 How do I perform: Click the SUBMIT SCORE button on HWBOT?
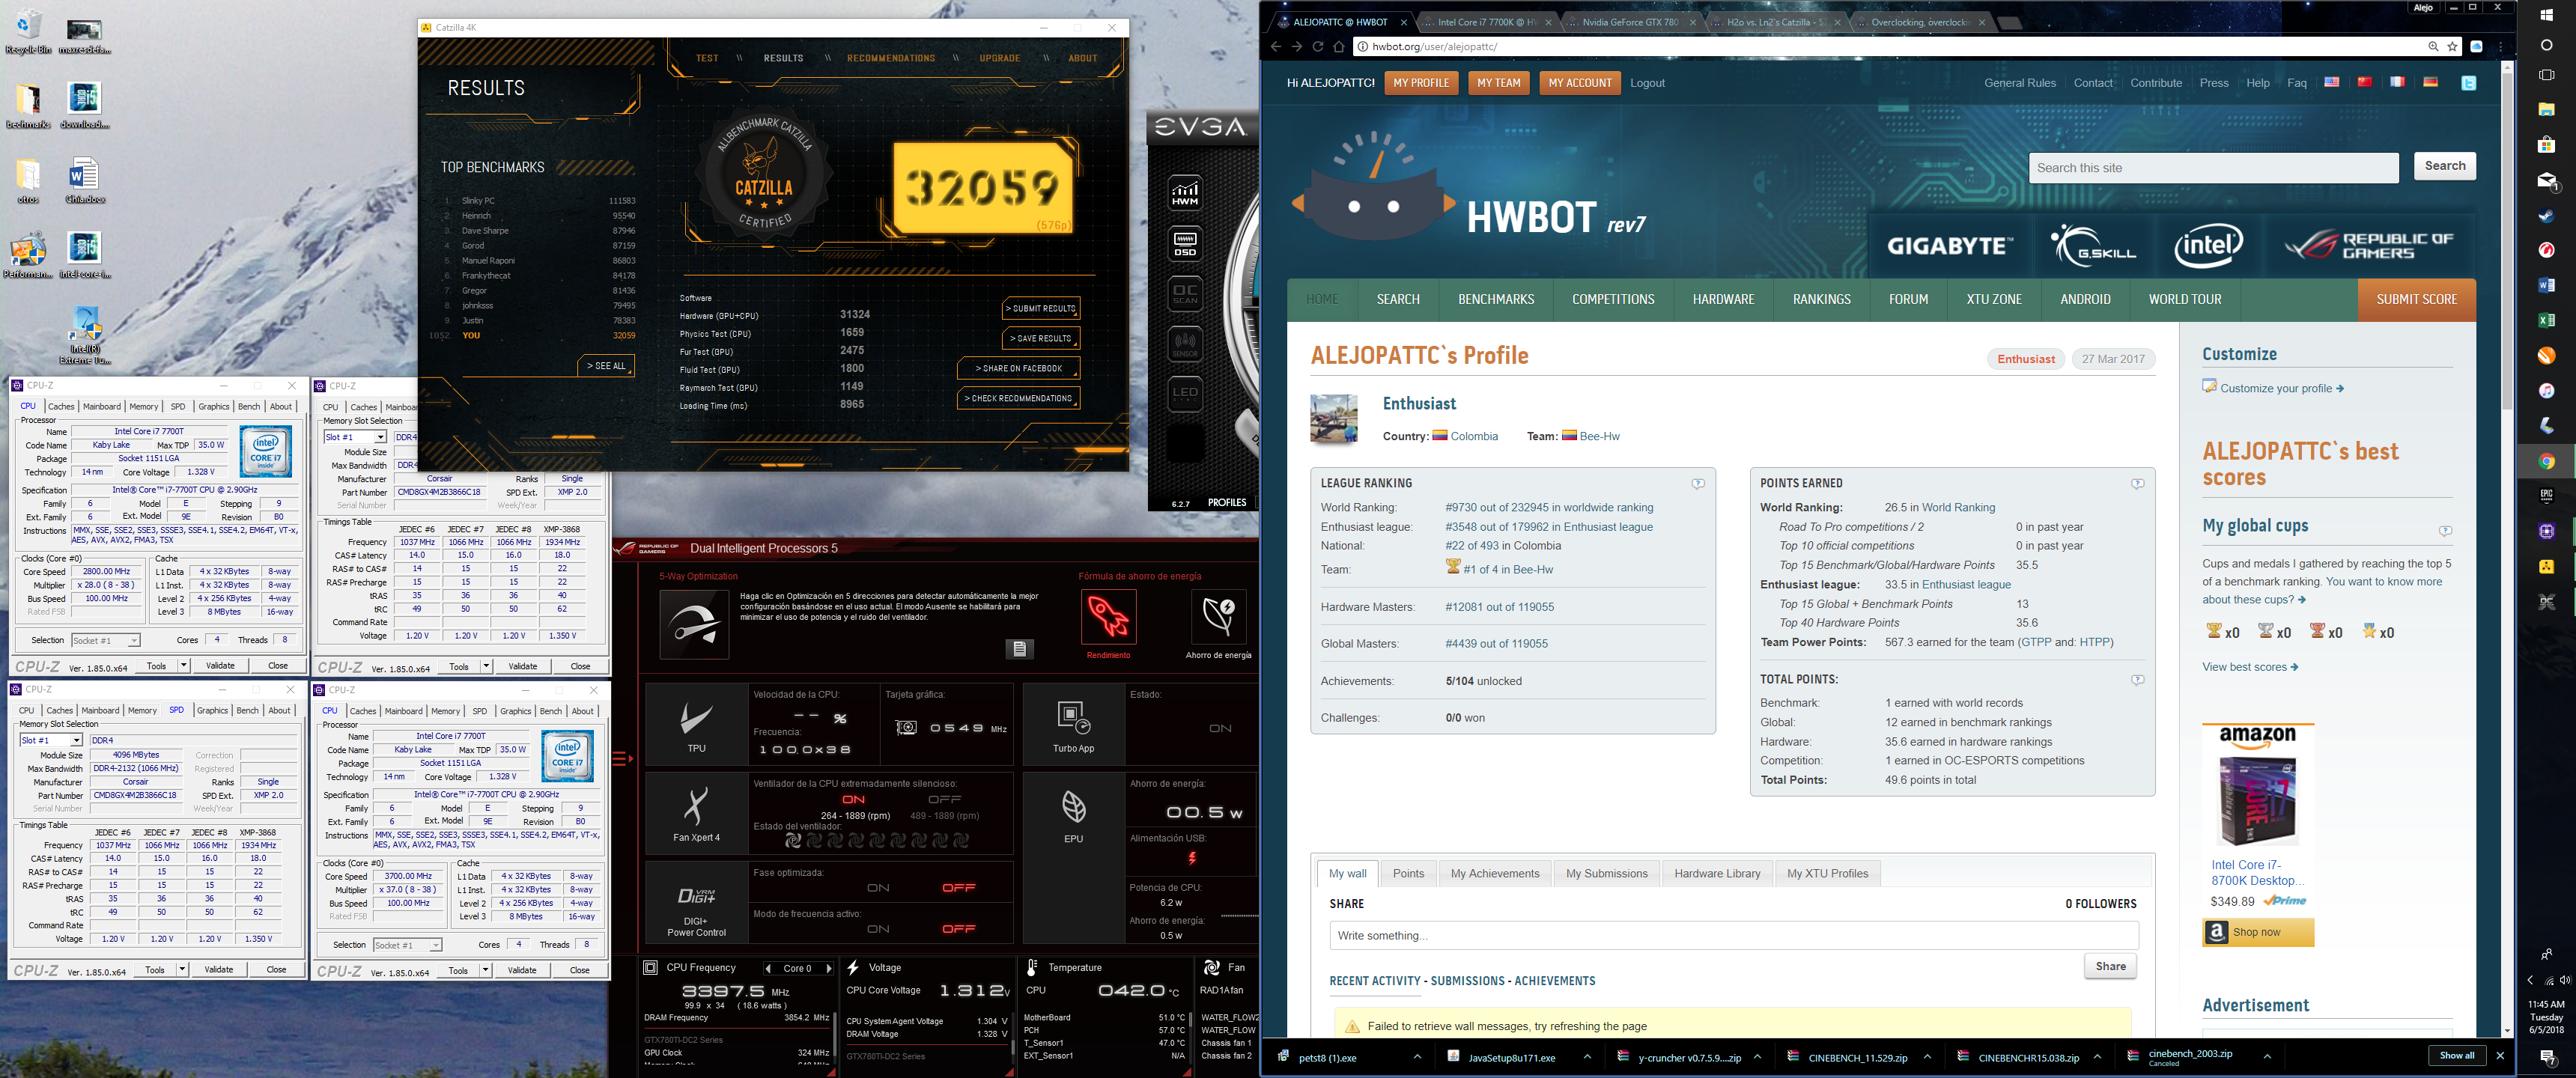coord(2416,300)
